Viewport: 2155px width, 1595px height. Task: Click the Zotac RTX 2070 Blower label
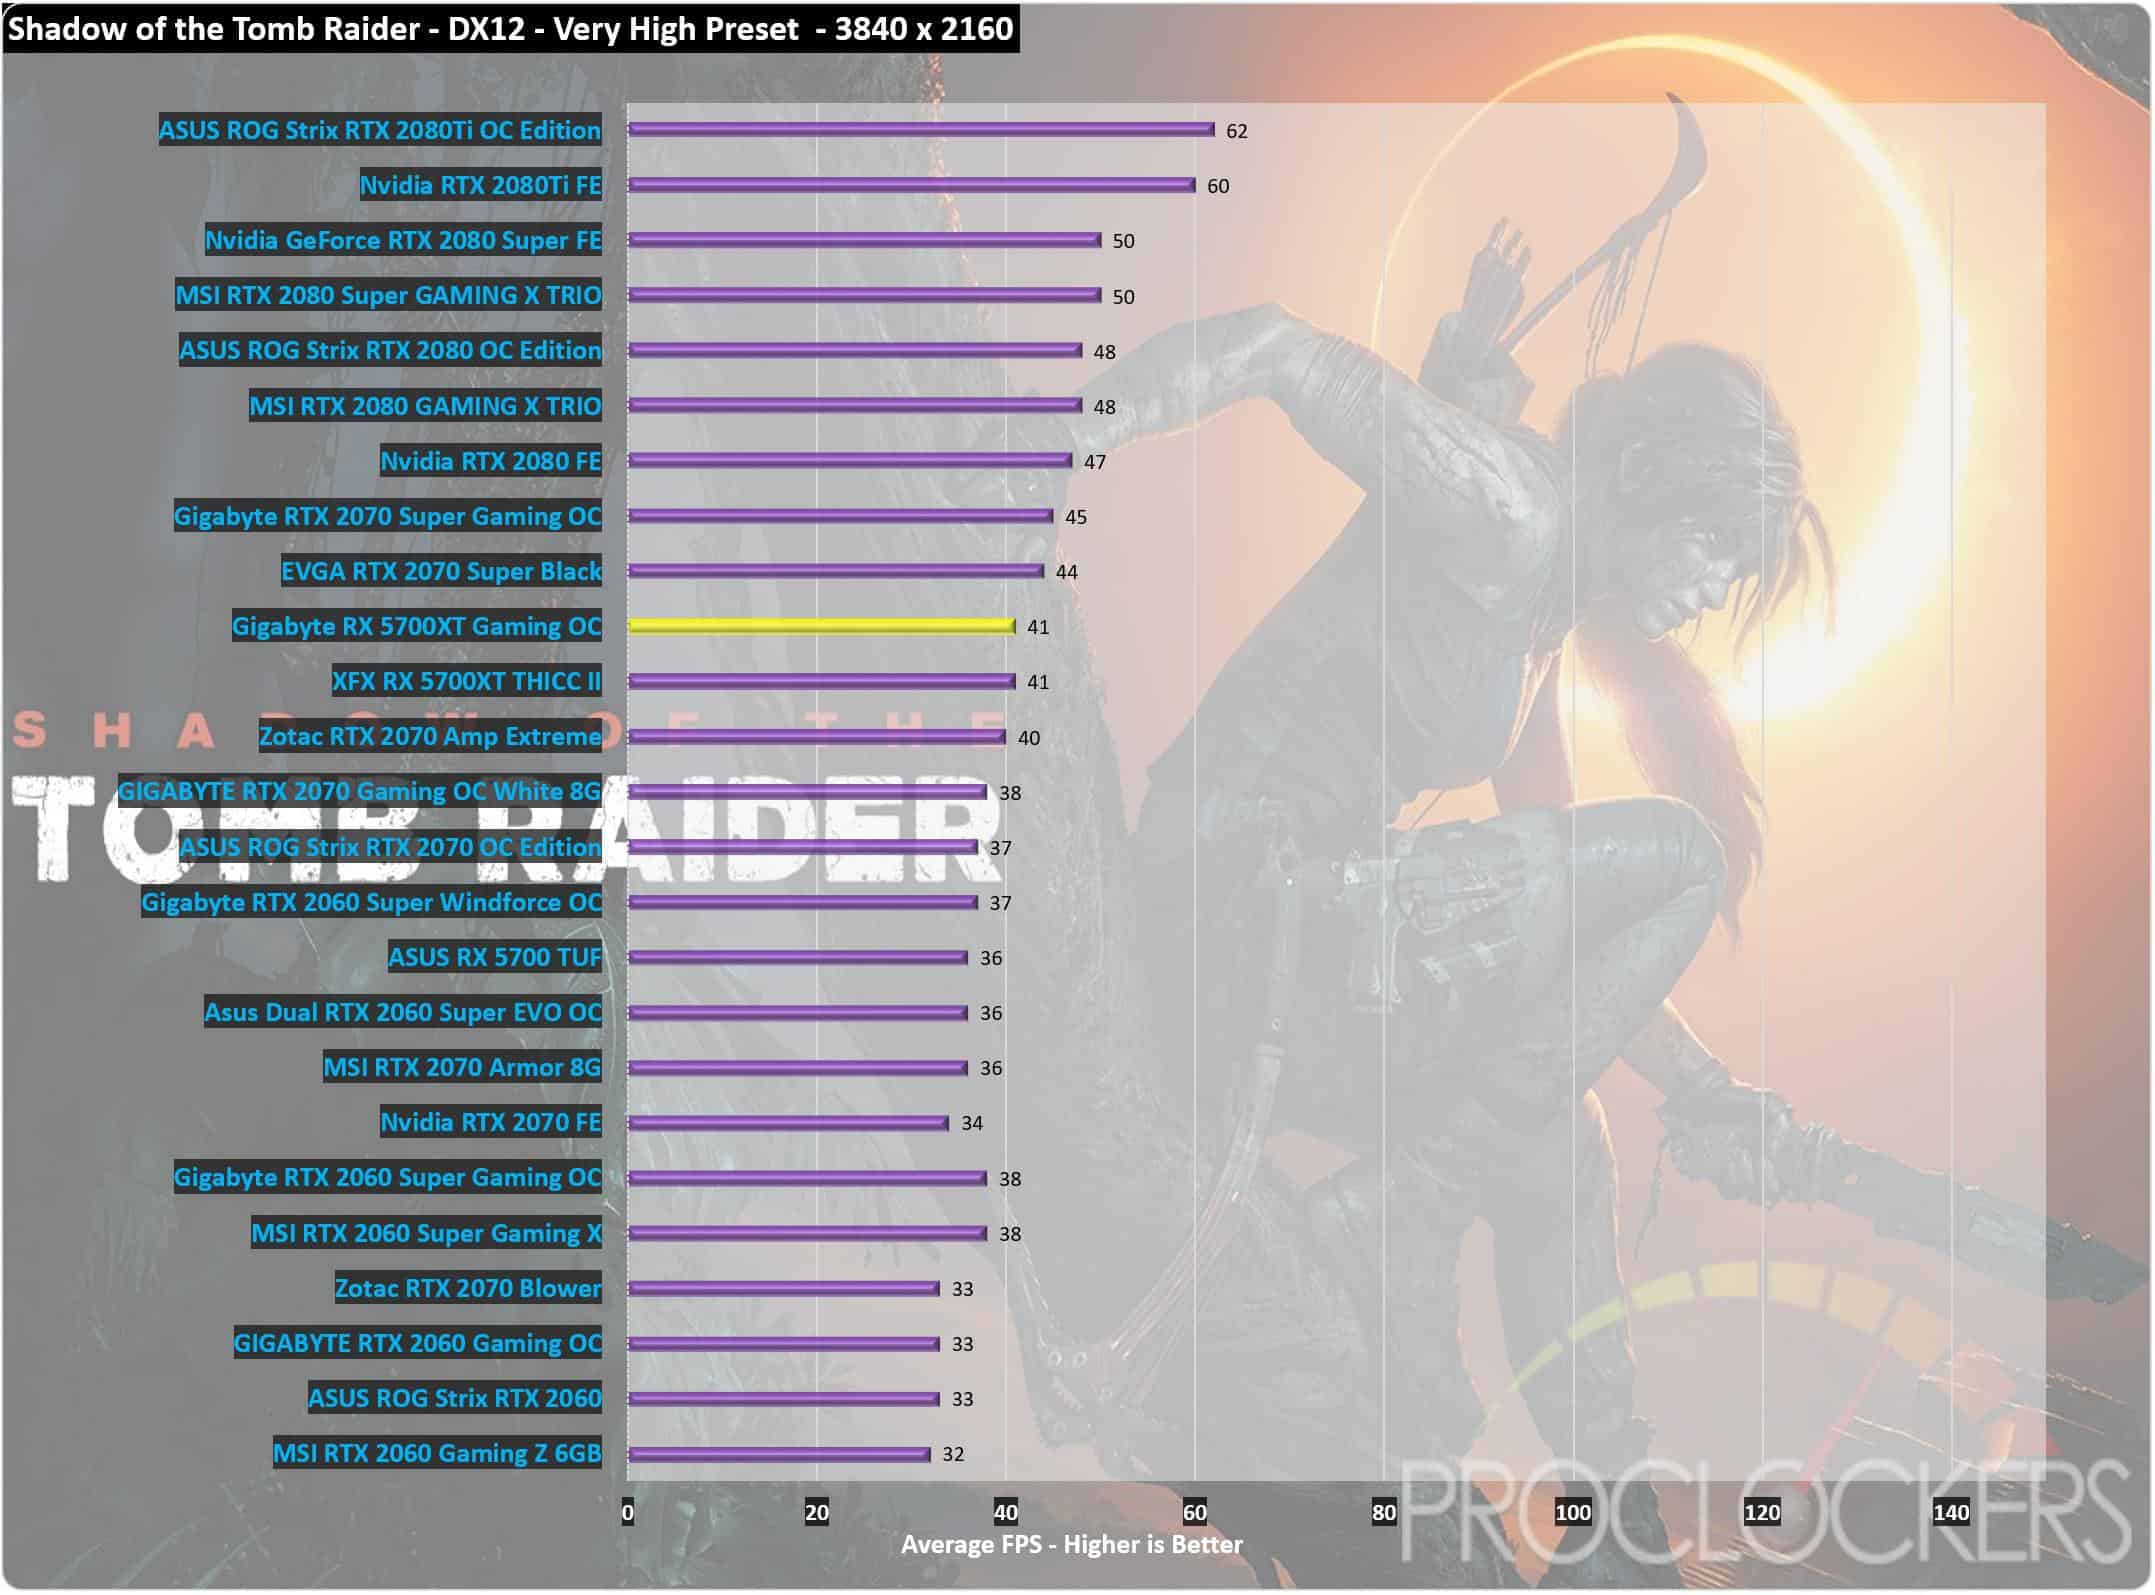point(468,1288)
